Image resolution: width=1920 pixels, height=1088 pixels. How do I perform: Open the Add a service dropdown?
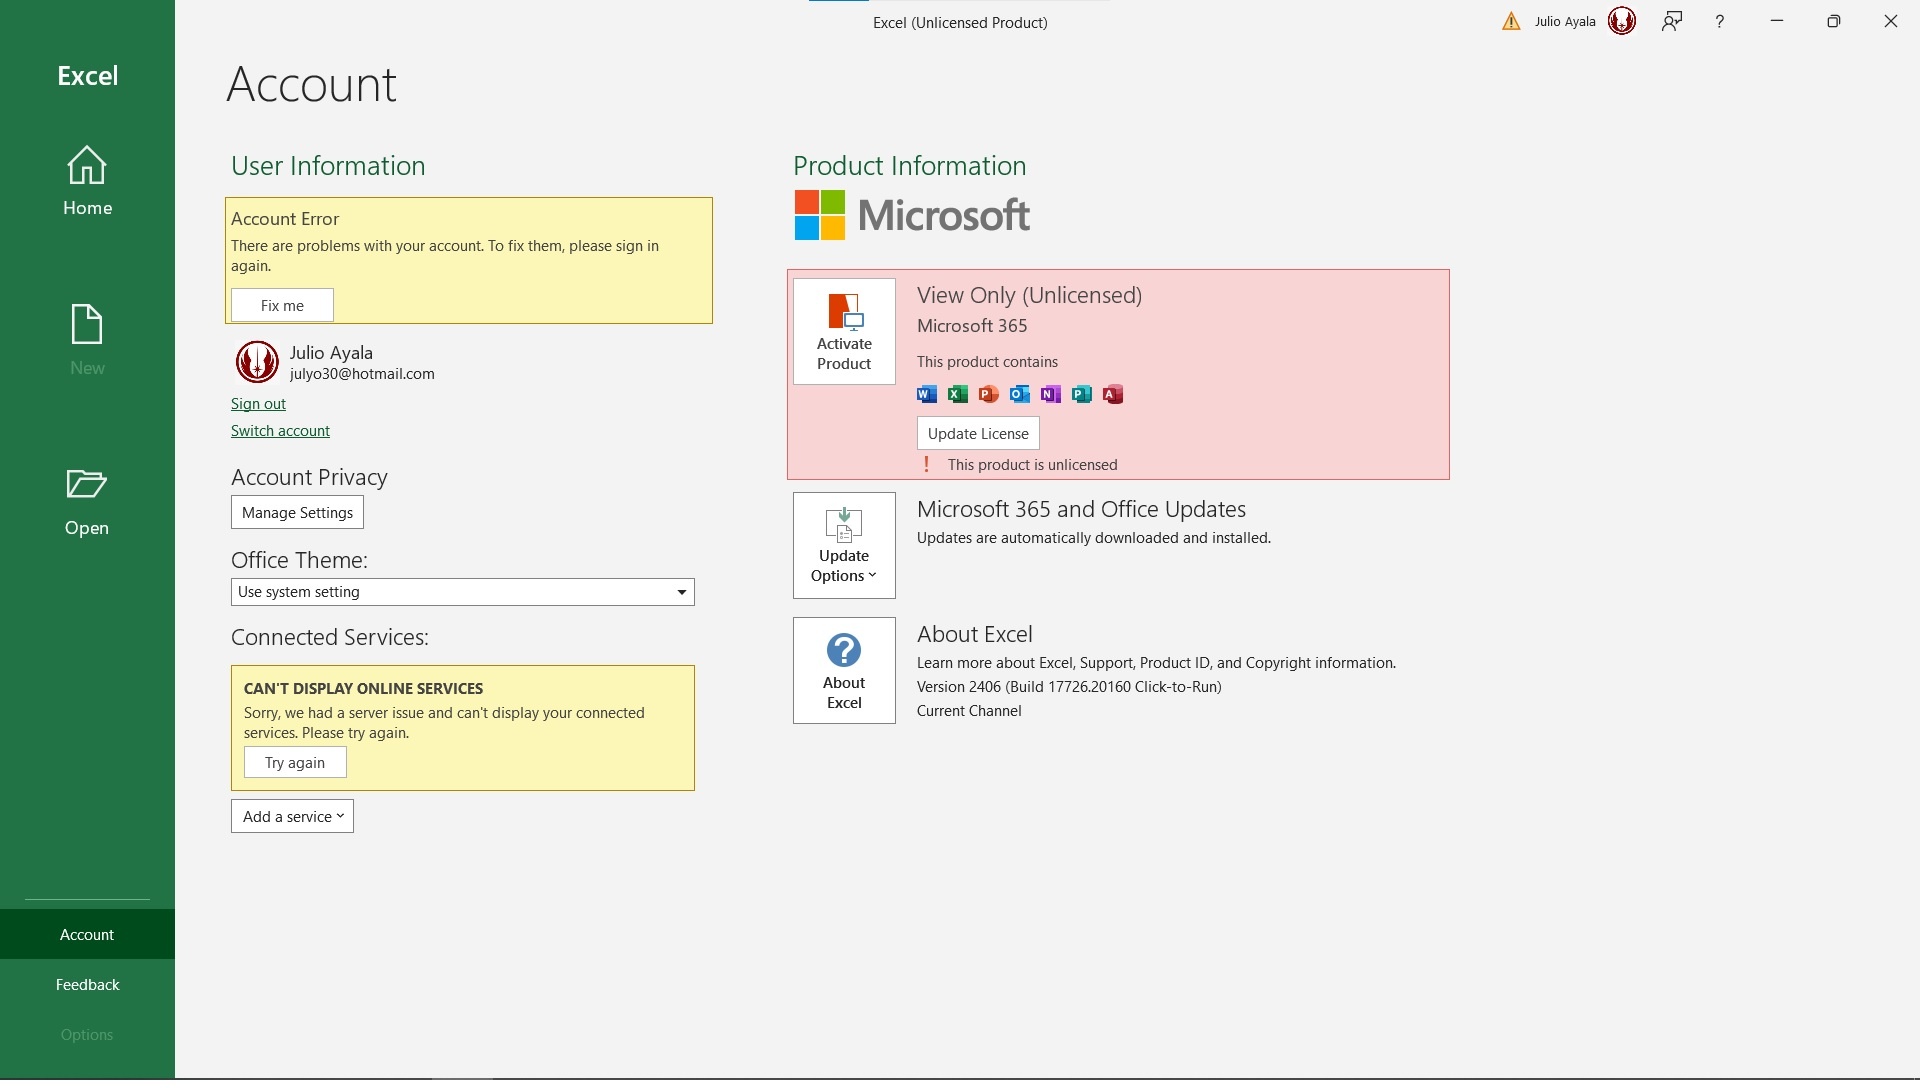292,817
